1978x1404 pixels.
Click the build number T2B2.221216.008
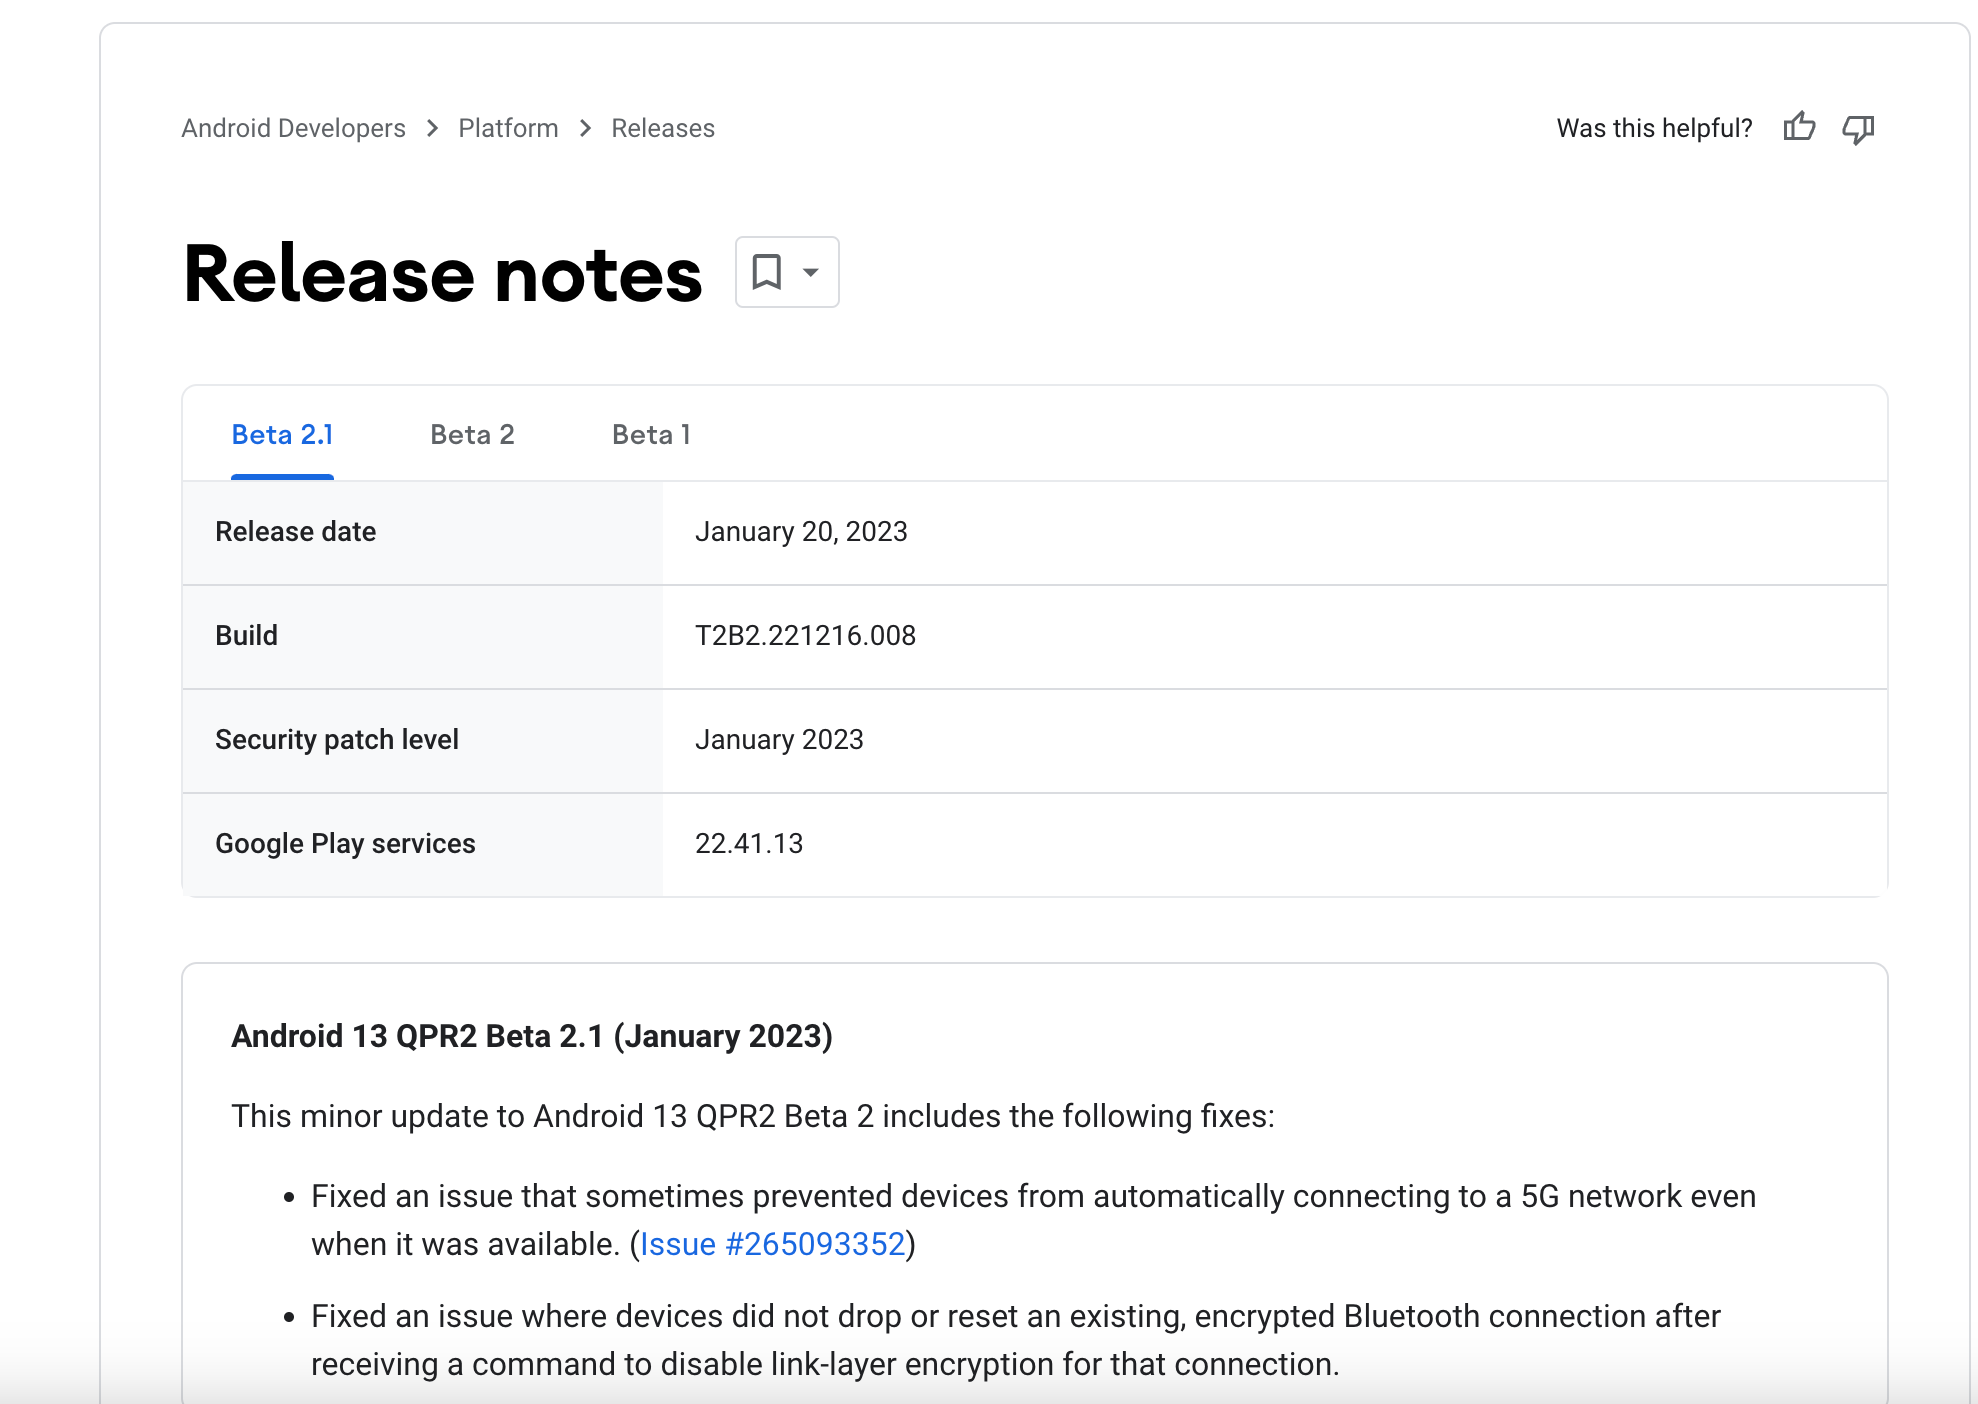[x=805, y=636]
